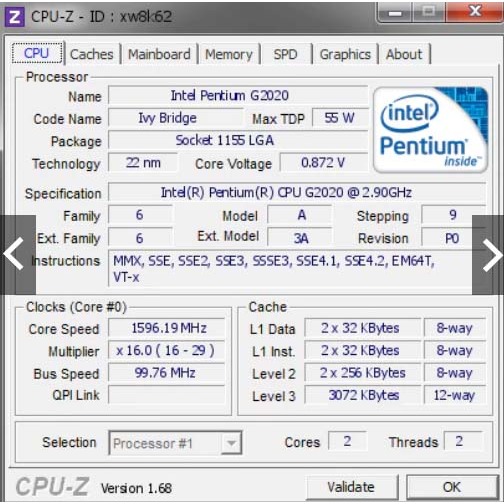This screenshot has width=504, height=504.
Task: Click the Level 2 associativity 8-way
Action: point(455,373)
